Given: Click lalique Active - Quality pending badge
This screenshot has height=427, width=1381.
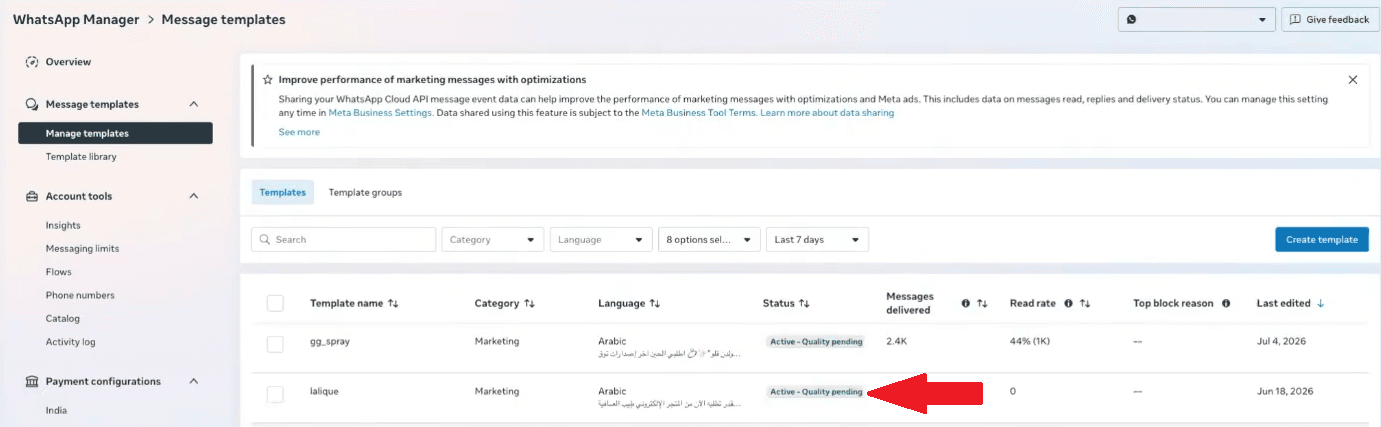Looking at the screenshot, I should coord(815,392).
